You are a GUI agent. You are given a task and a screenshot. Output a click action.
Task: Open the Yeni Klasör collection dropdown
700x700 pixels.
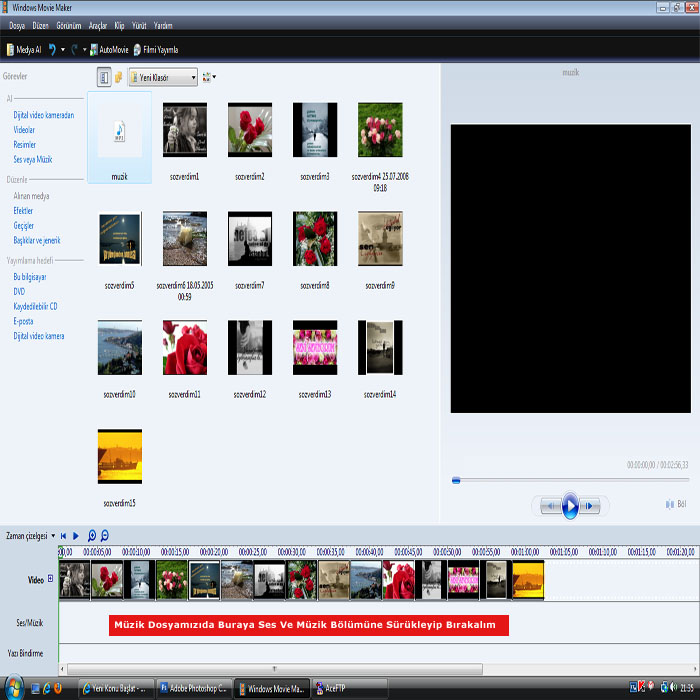(192, 76)
